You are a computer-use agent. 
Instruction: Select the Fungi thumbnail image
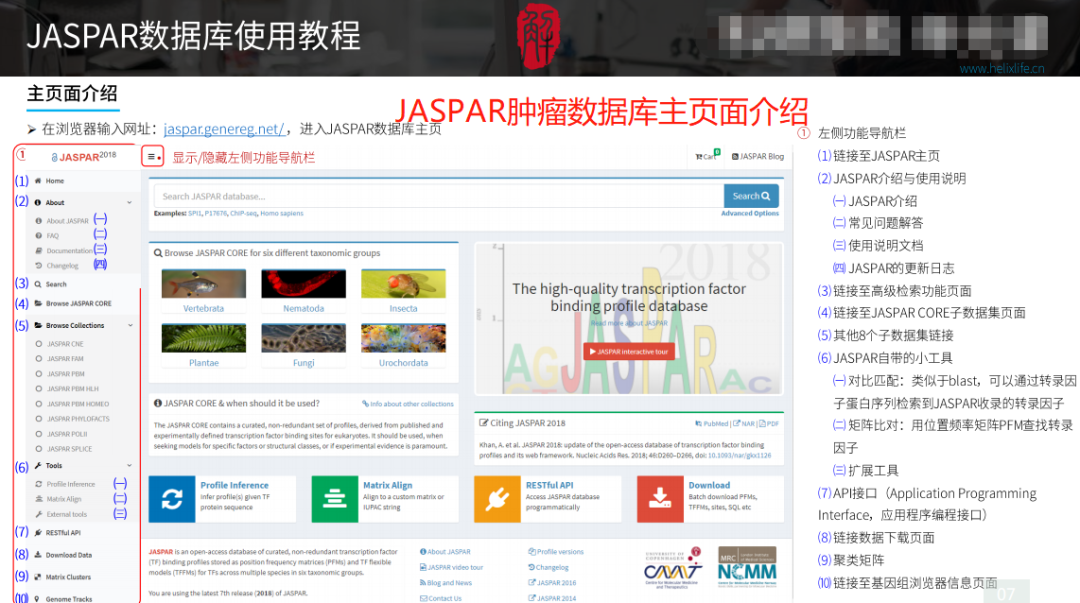(x=304, y=338)
